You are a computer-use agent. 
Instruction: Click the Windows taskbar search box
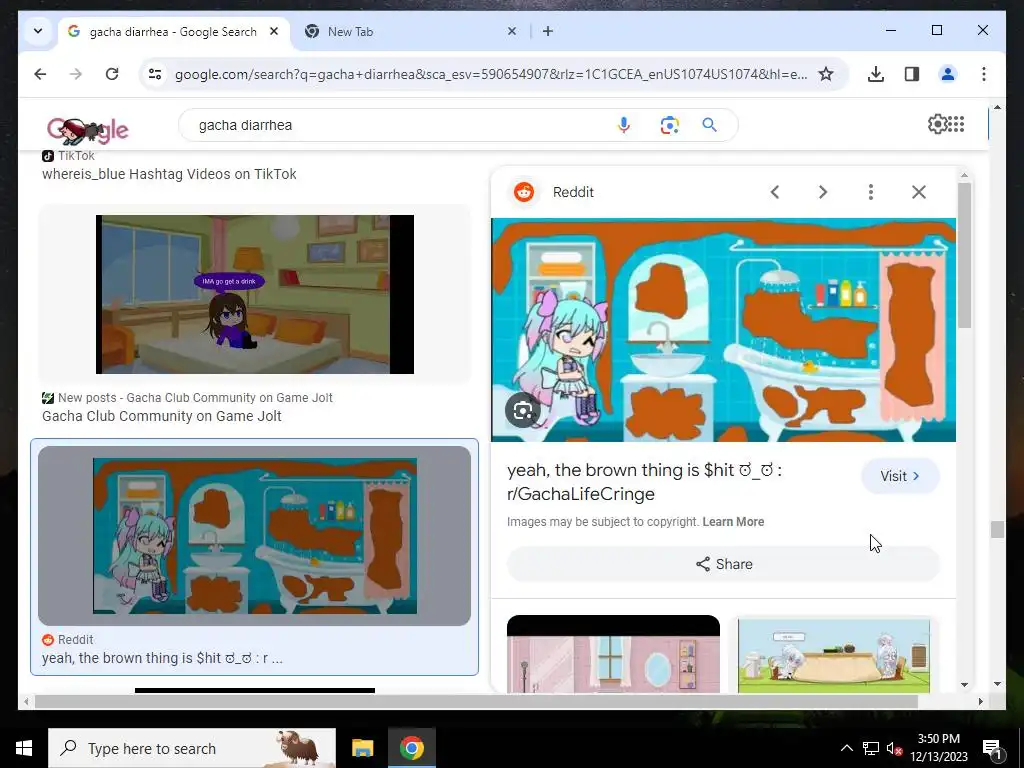point(192,748)
